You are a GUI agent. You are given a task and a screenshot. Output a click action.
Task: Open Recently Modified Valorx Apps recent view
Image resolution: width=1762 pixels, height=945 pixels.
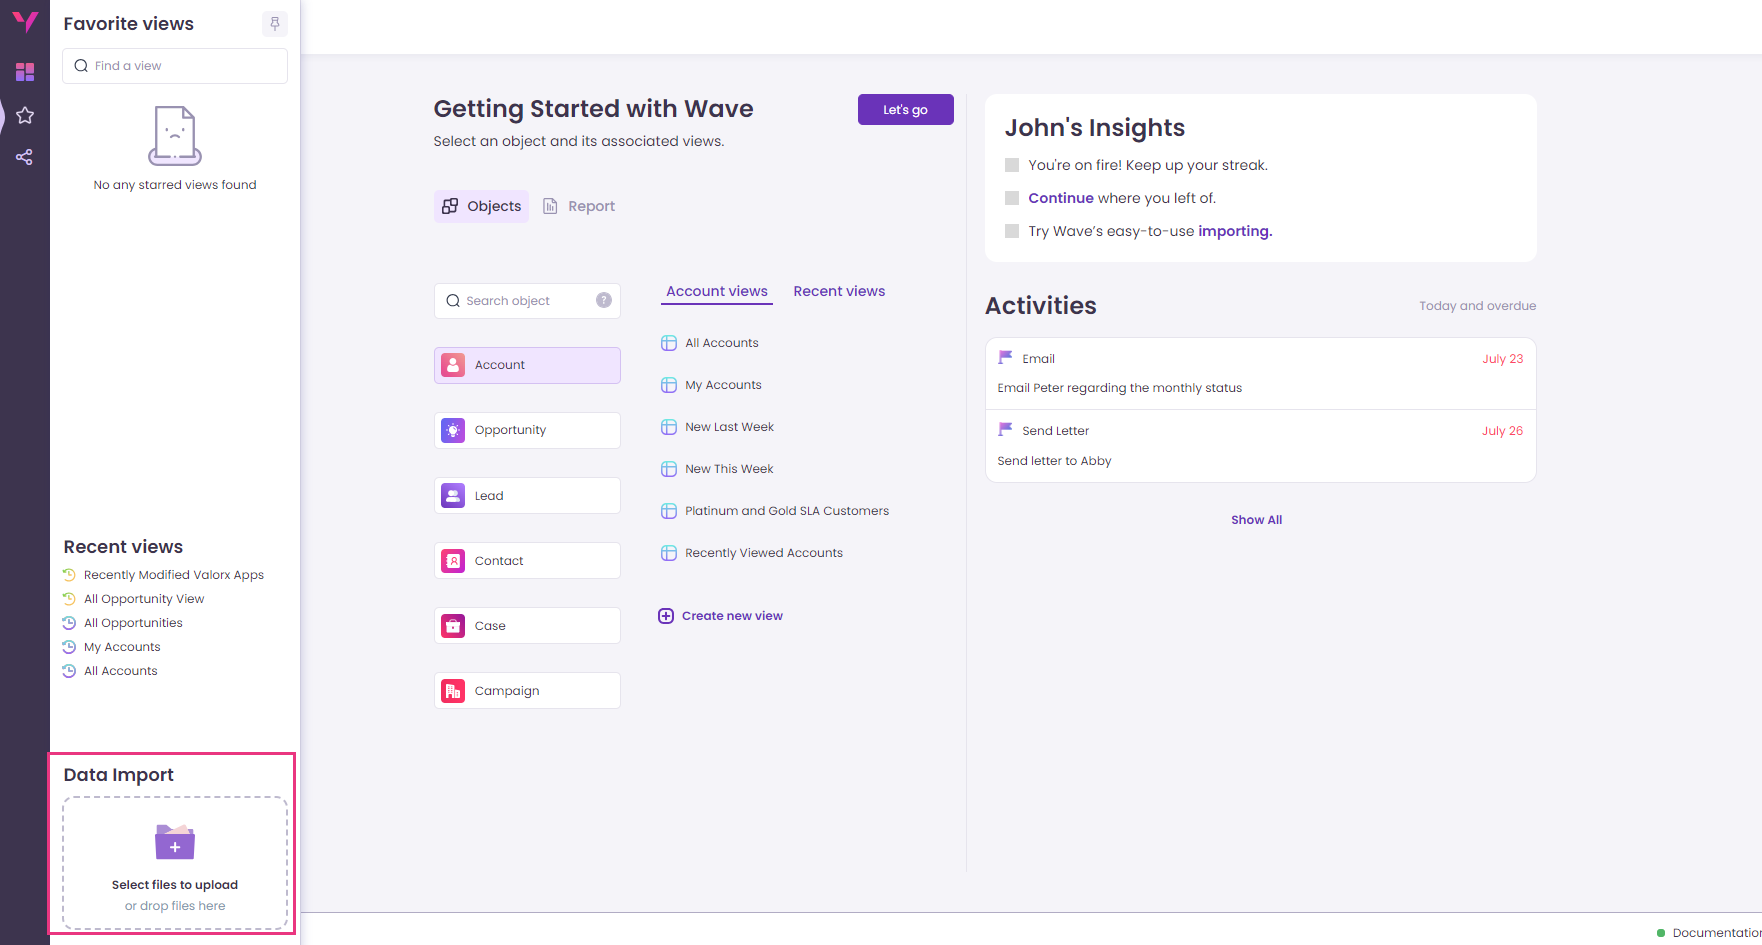(174, 575)
